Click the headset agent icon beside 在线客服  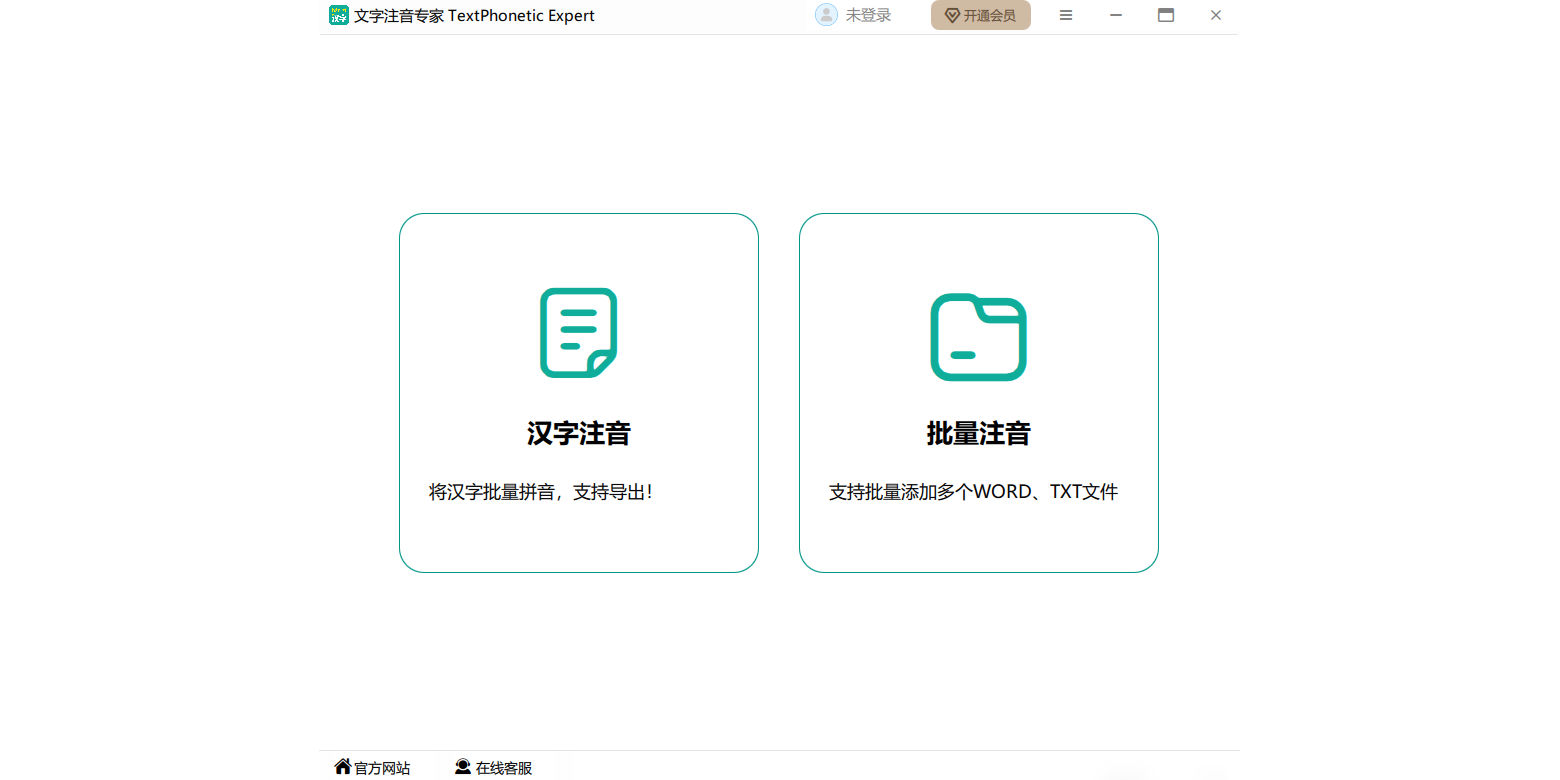[x=462, y=767]
